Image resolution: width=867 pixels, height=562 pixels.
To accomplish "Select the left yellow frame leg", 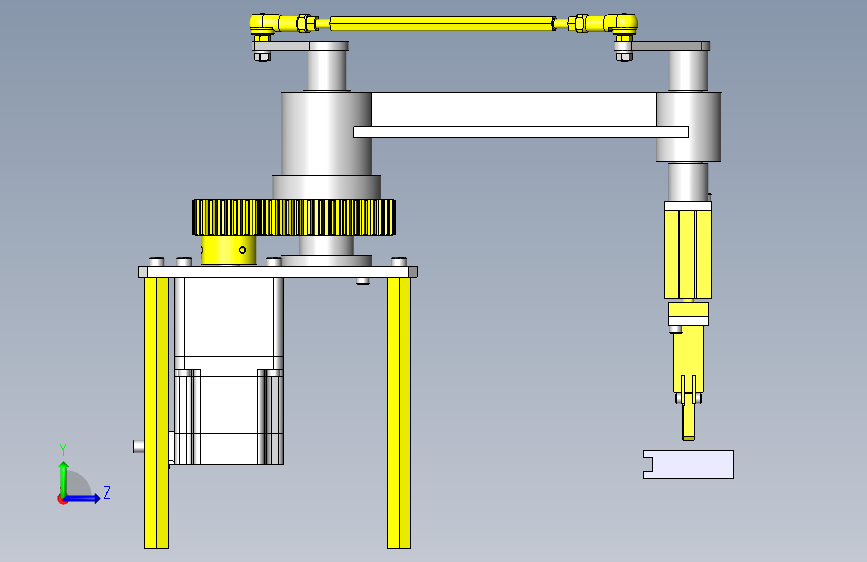I will point(156,413).
